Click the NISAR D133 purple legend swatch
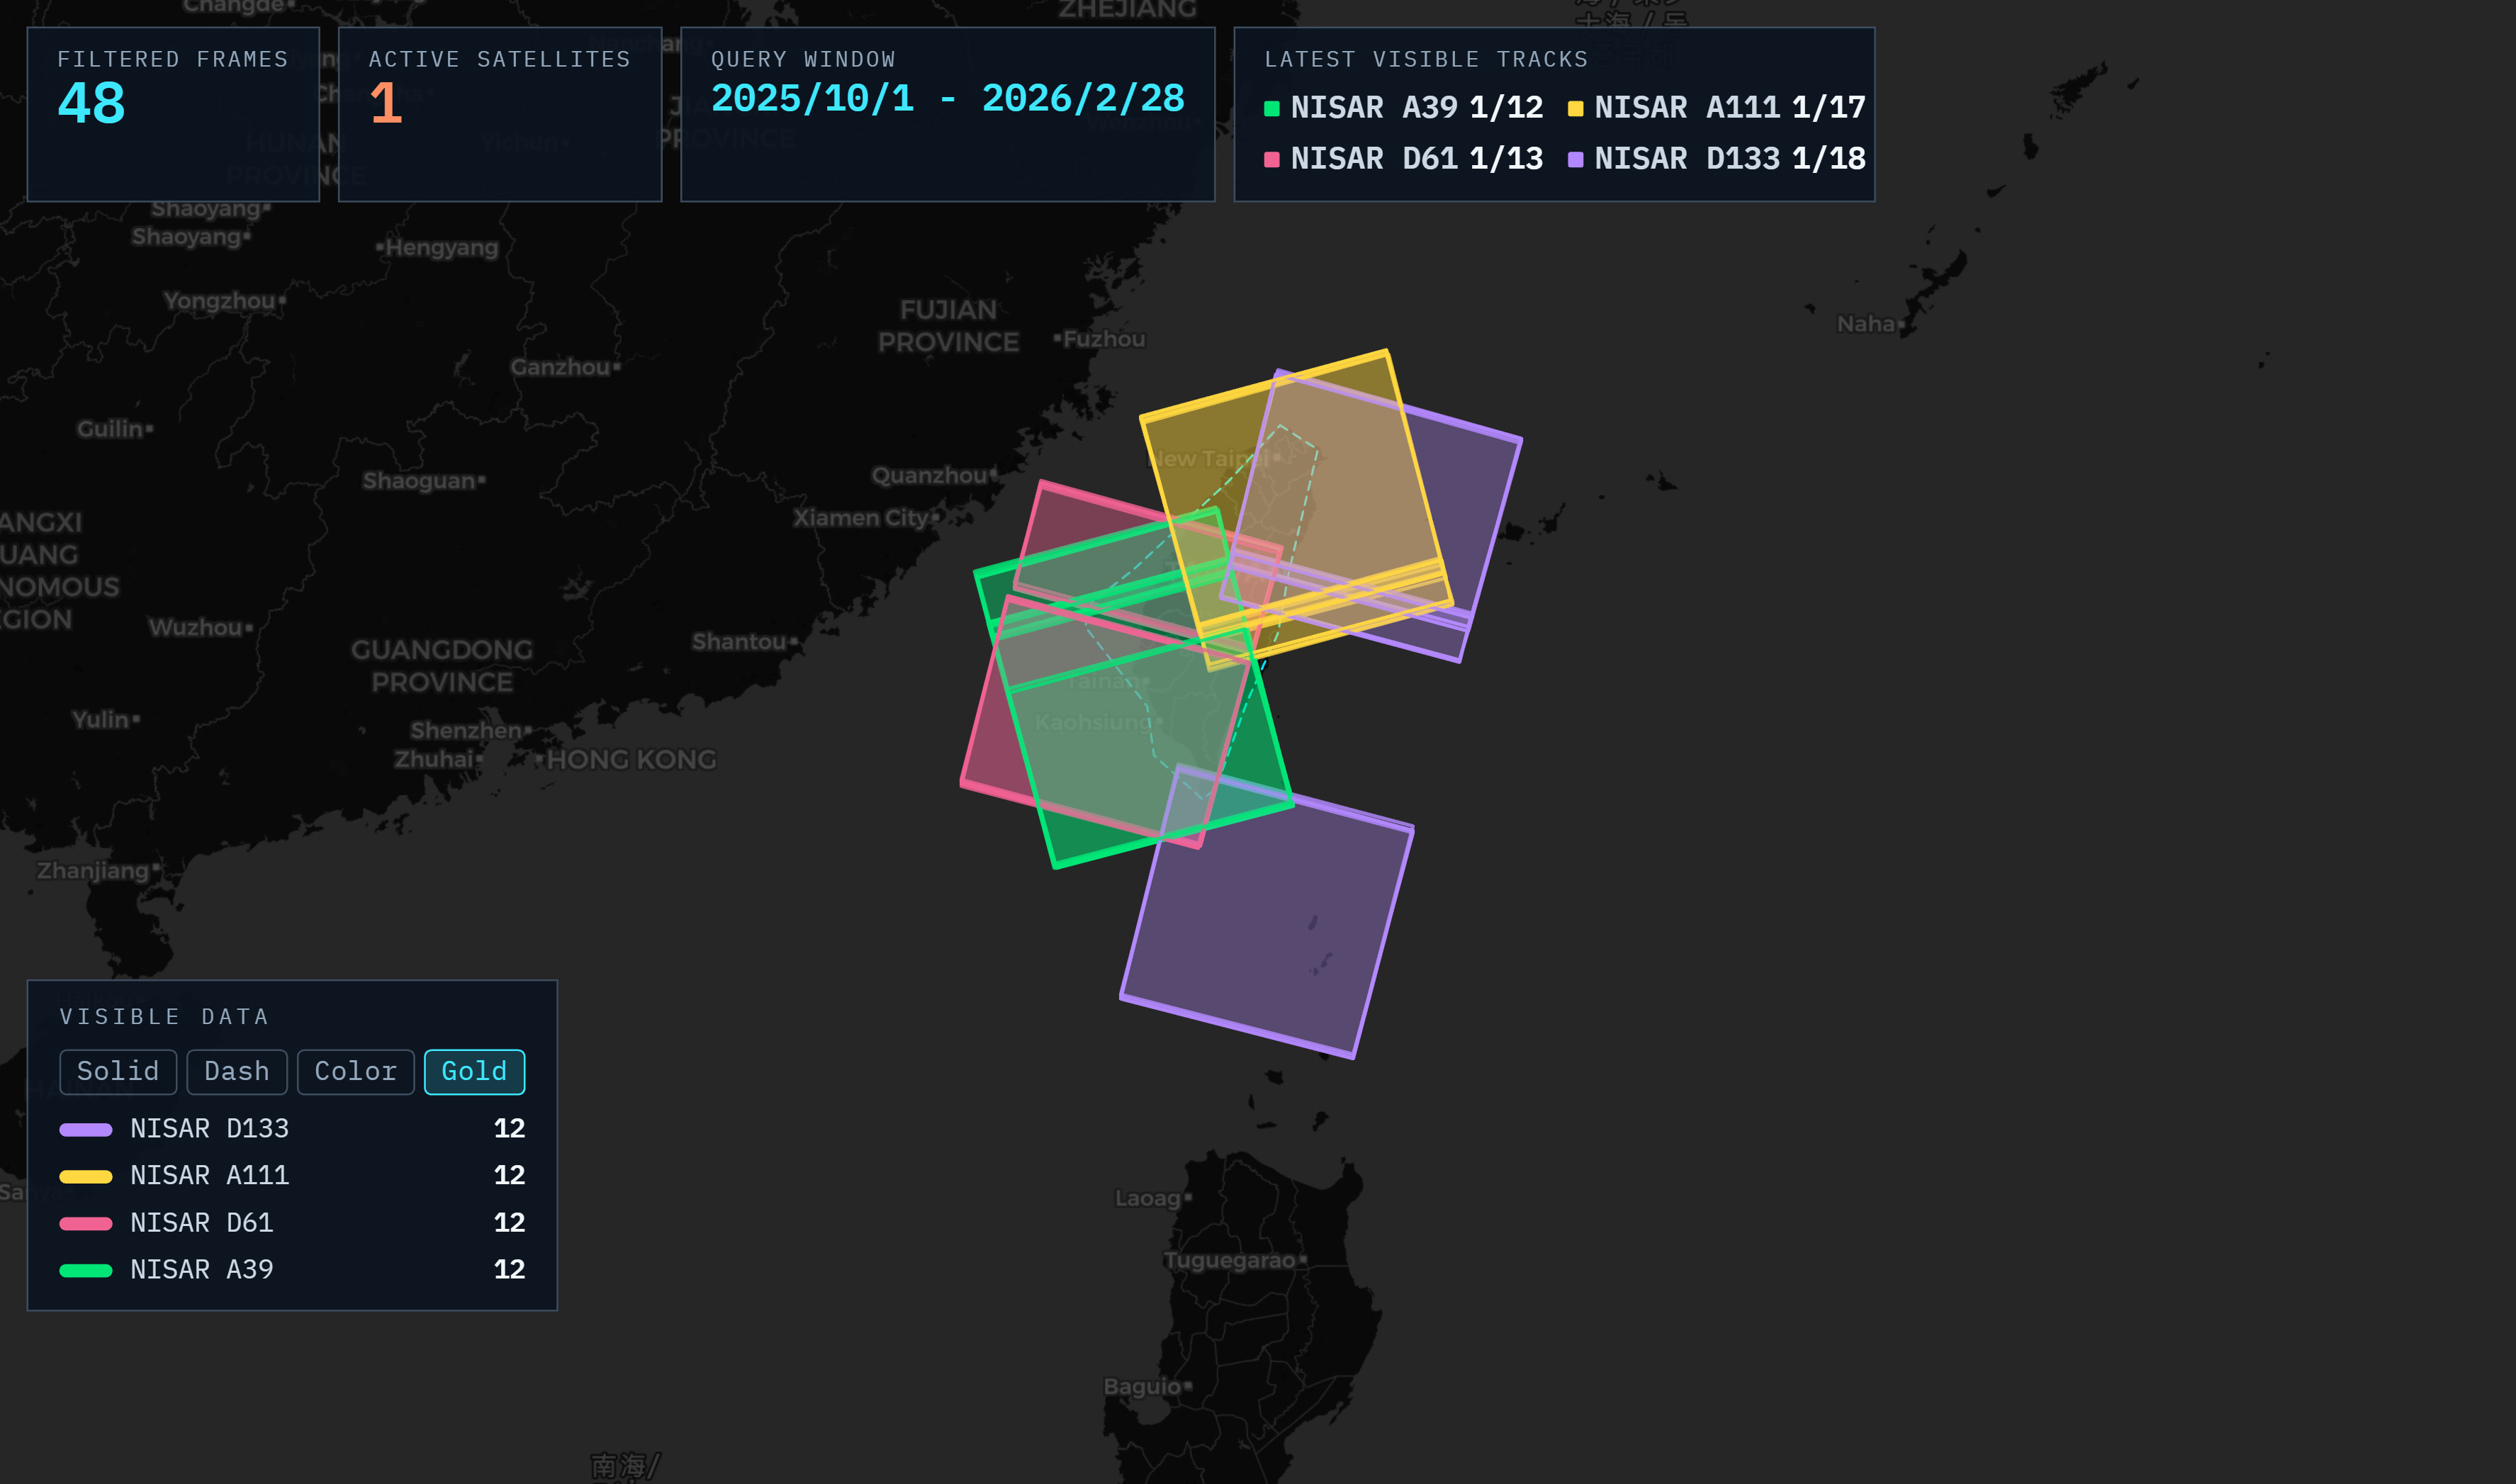This screenshot has width=2516, height=1484. coord(86,1129)
